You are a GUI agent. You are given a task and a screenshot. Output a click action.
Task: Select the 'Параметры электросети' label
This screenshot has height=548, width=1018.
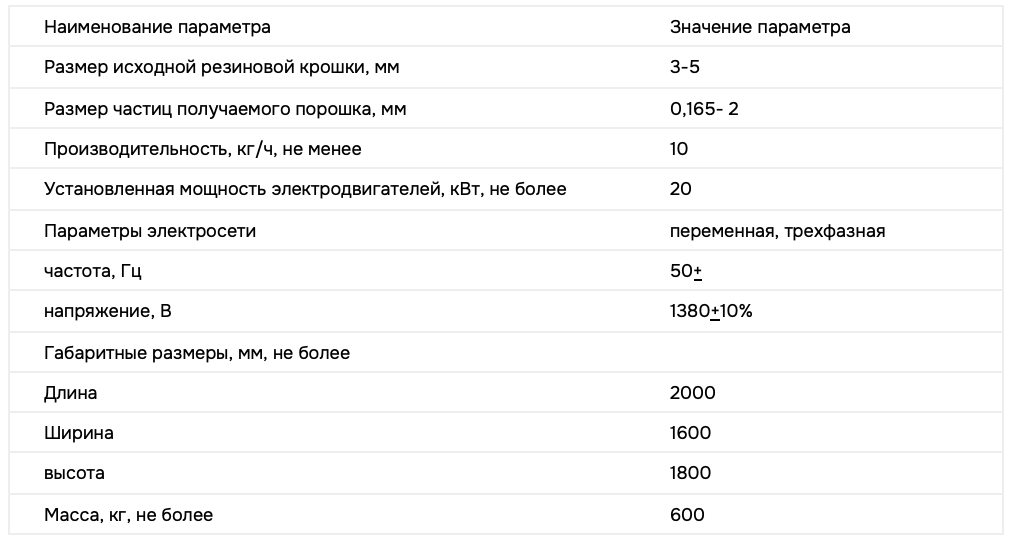coord(150,231)
